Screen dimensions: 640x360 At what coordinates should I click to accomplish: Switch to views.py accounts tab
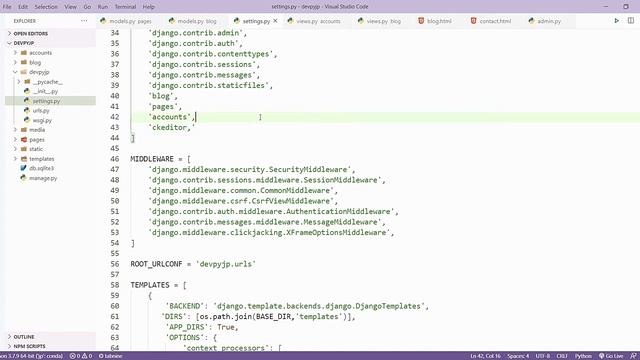coord(318,21)
